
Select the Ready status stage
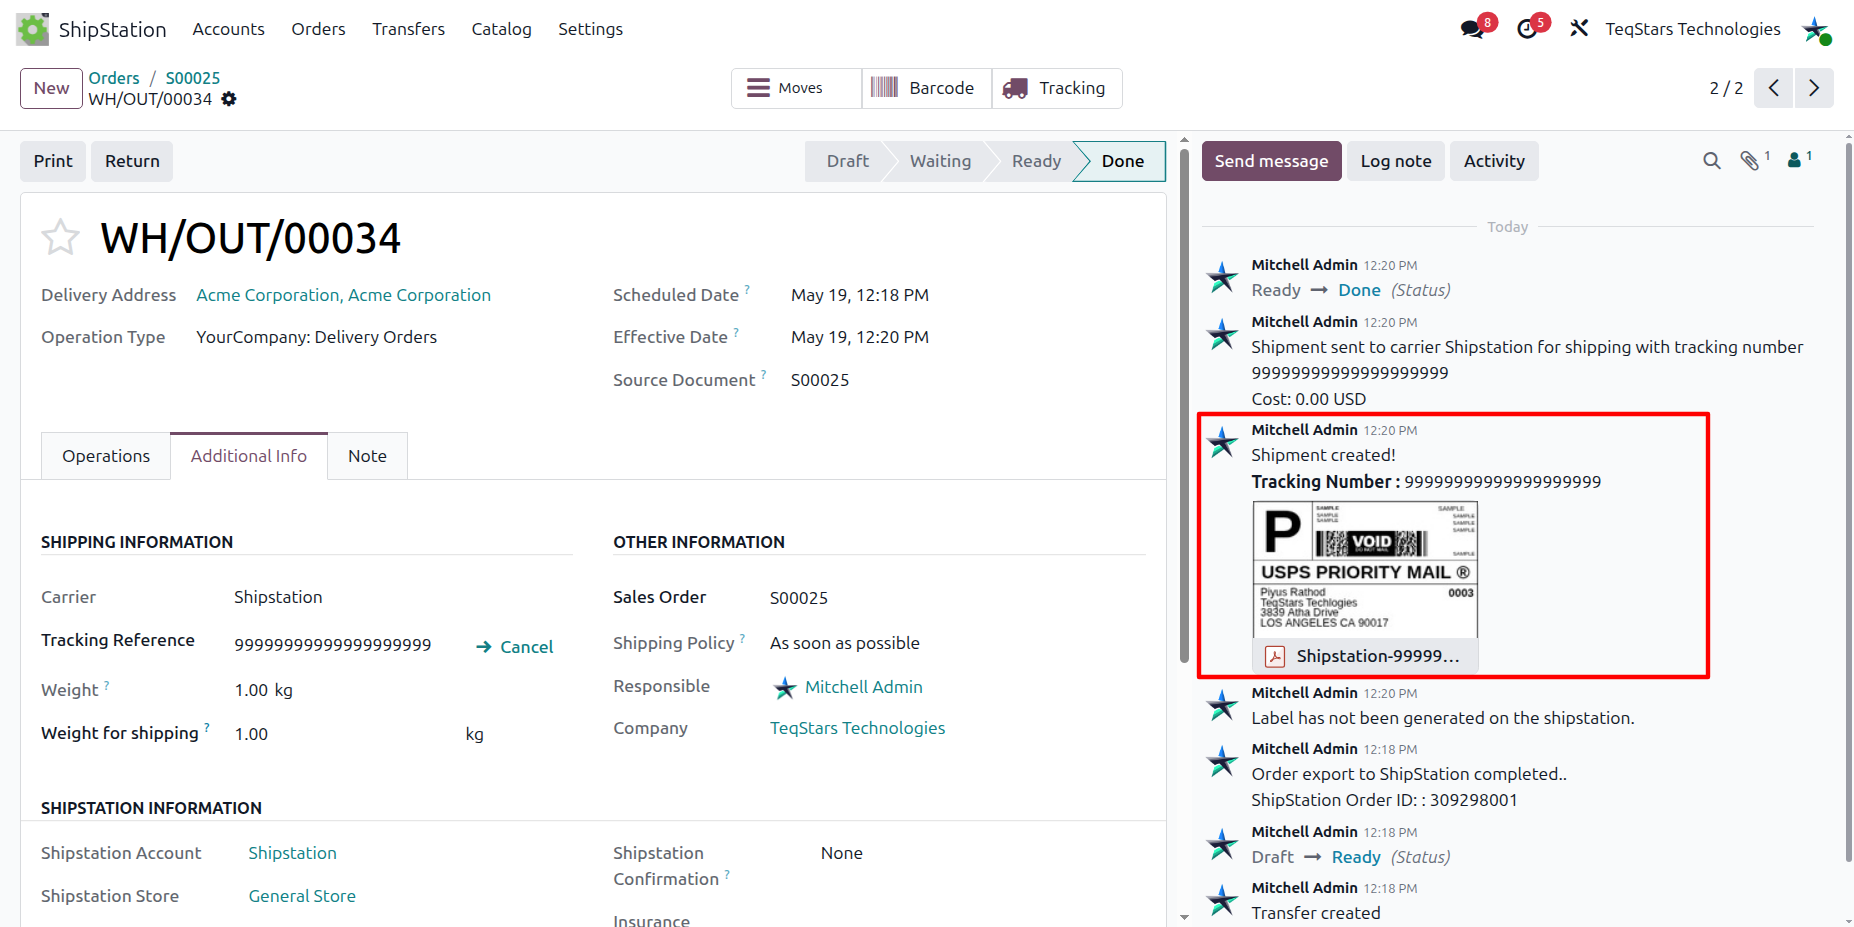point(1036,161)
